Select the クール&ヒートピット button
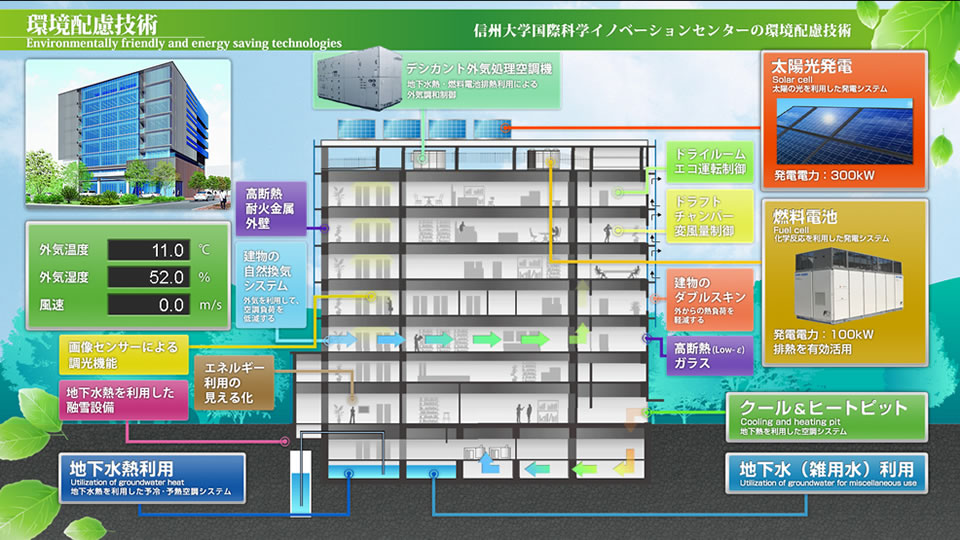The image size is (960, 540). tap(827, 417)
